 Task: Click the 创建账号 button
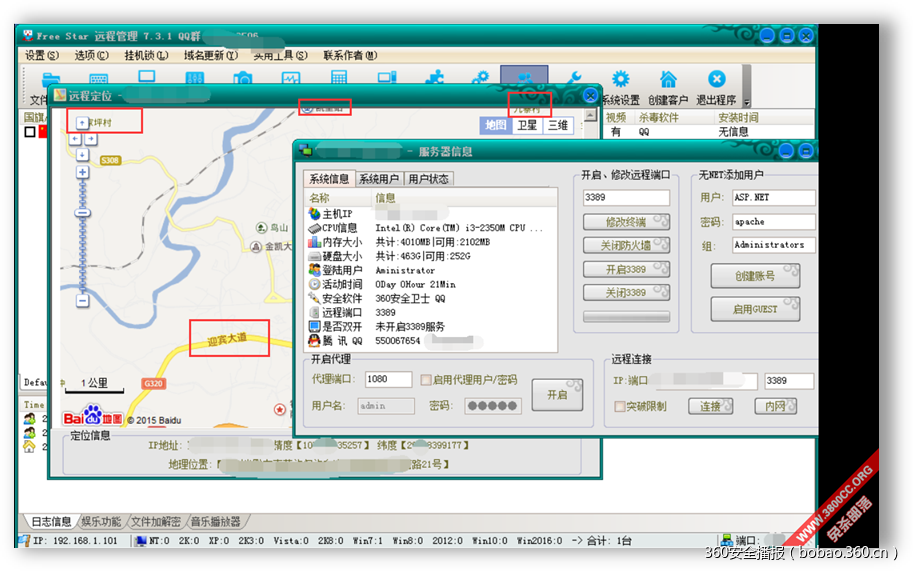(755, 276)
